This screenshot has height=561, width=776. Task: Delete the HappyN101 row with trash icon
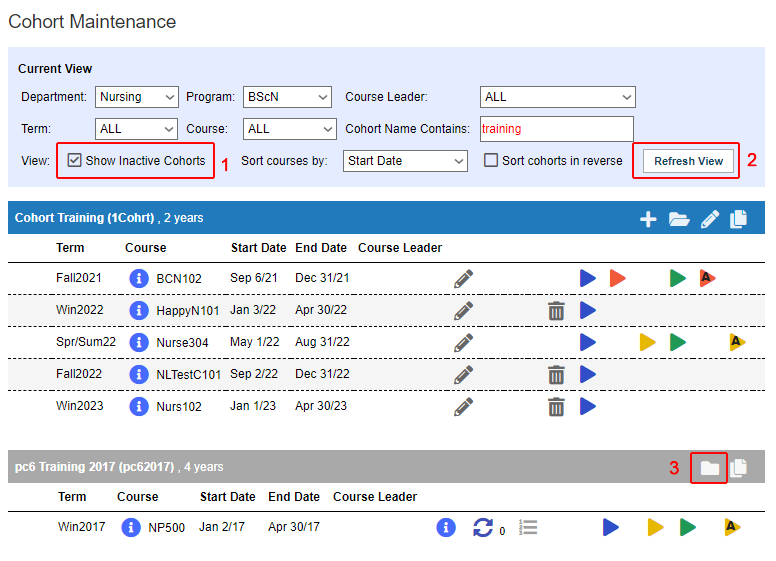(556, 311)
